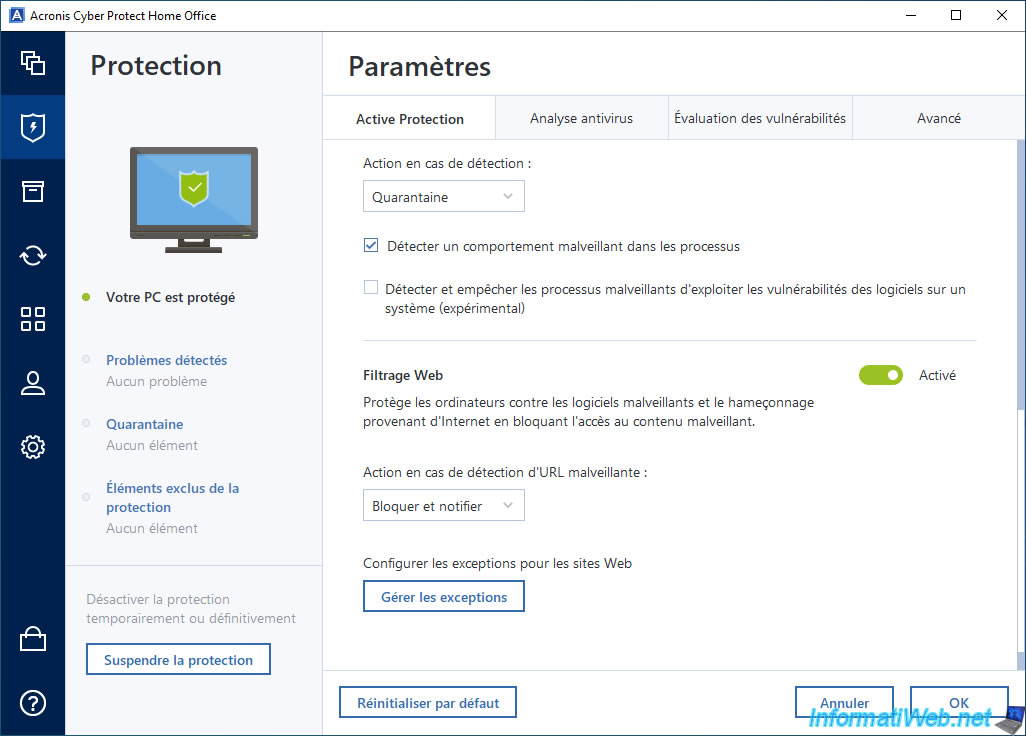Open the Backup section in sidebar
The width and height of the screenshot is (1026, 736).
[x=33, y=63]
